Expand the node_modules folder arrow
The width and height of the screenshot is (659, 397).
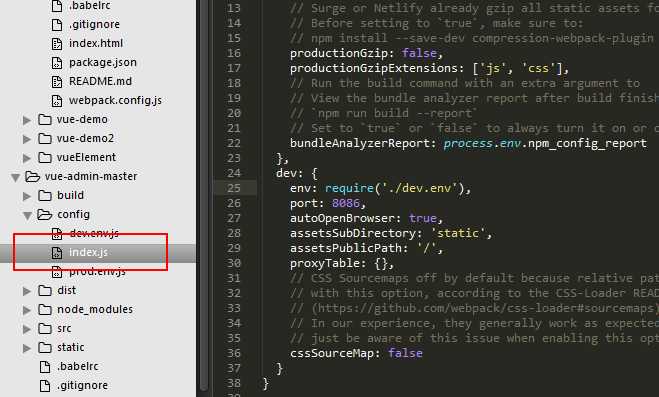pyautogui.click(x=27, y=310)
